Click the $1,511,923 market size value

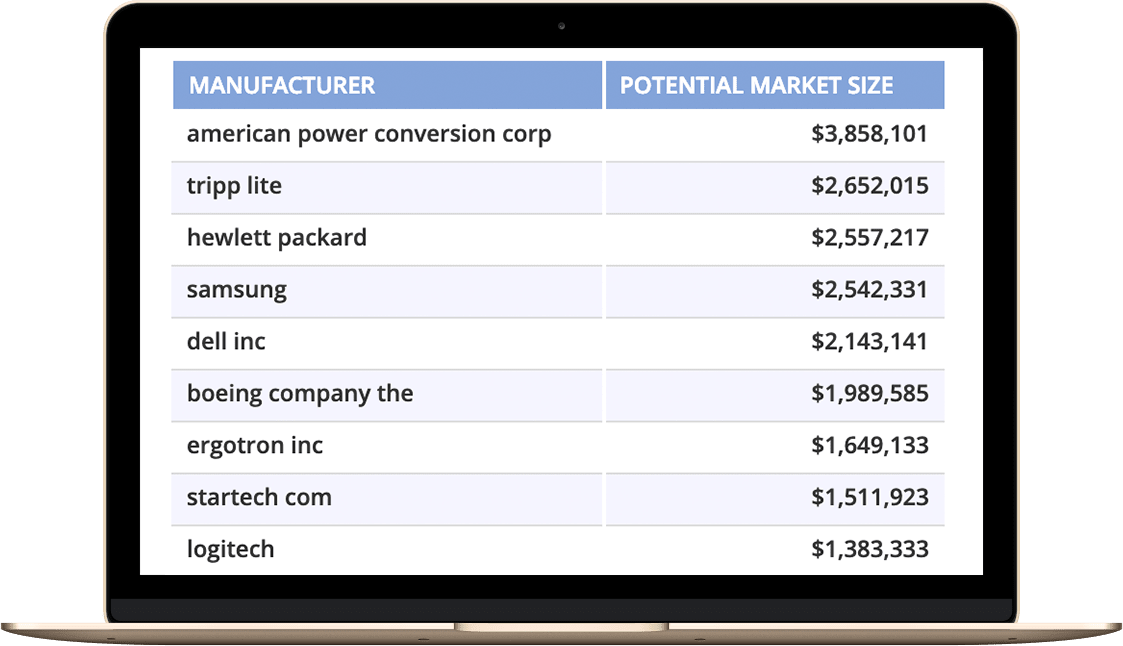tap(869, 498)
